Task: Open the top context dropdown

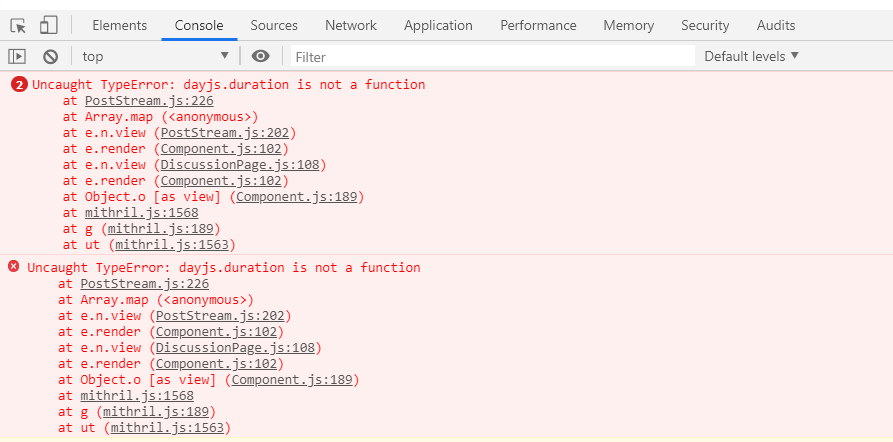Action: pyautogui.click(x=155, y=56)
